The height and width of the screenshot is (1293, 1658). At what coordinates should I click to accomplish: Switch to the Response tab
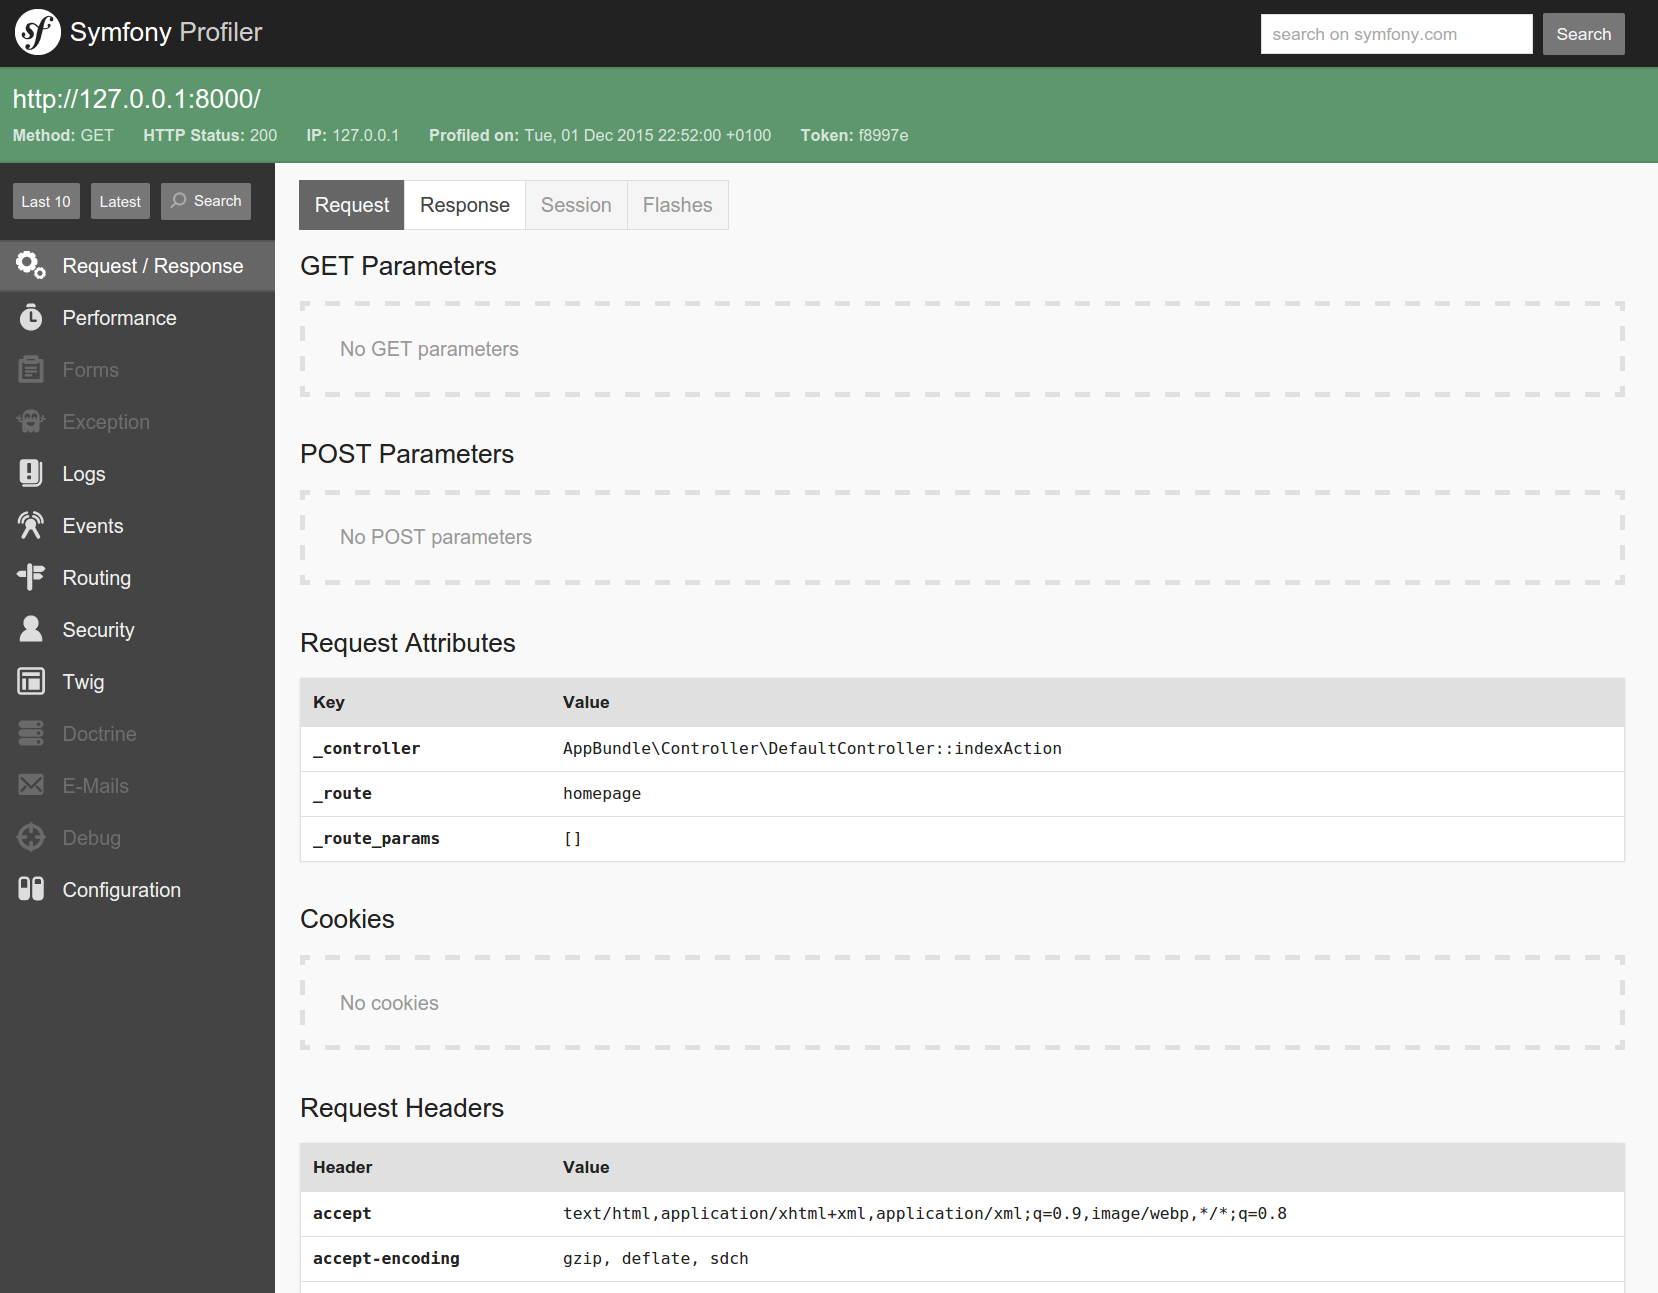tap(464, 204)
